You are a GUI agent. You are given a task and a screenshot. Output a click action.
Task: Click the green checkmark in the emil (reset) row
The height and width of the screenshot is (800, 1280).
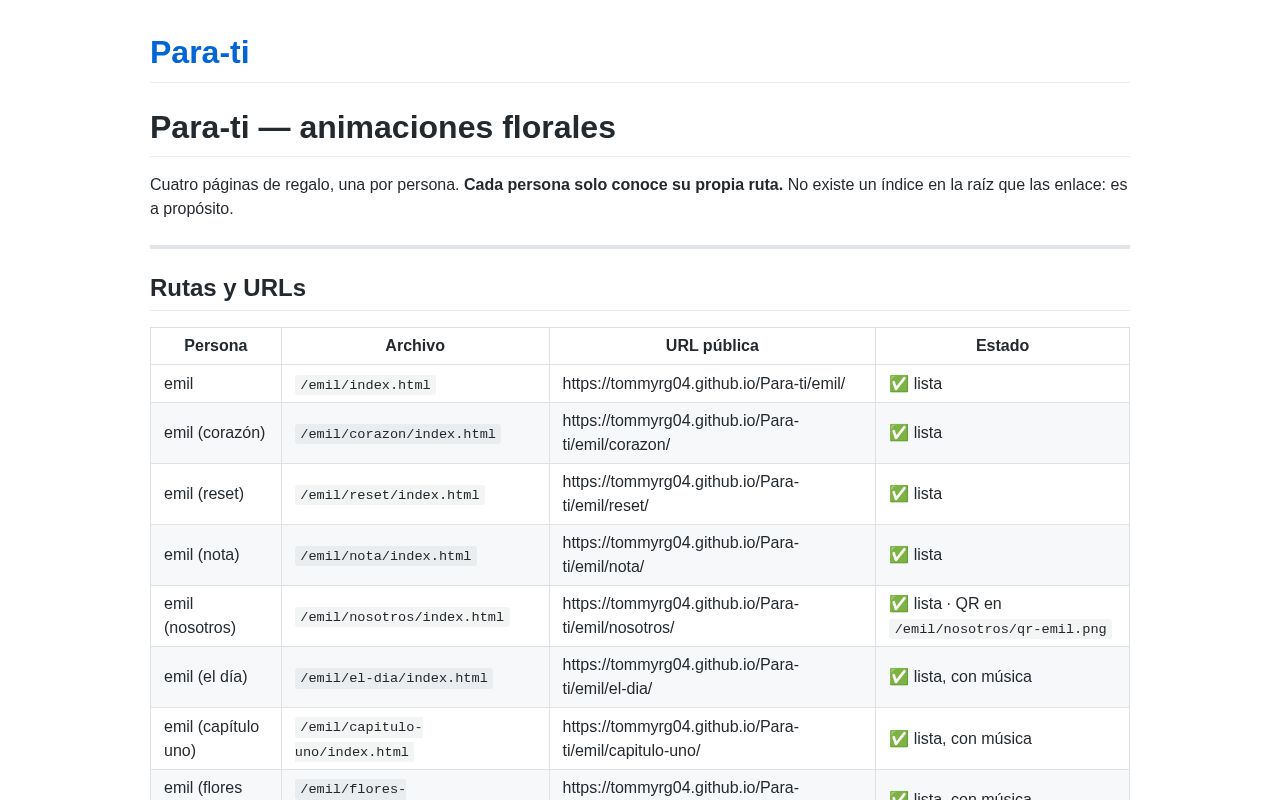point(899,494)
